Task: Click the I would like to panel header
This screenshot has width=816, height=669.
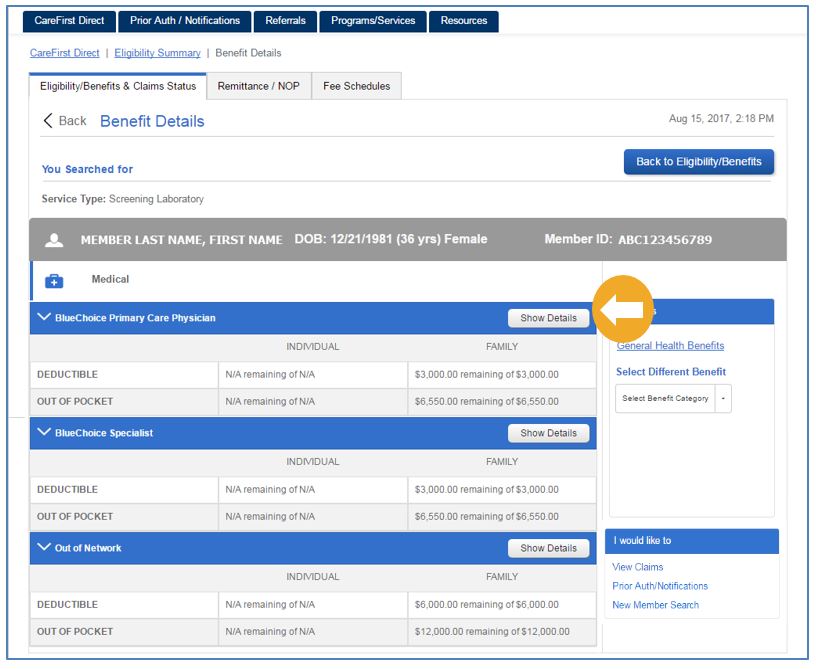Action: click(692, 541)
